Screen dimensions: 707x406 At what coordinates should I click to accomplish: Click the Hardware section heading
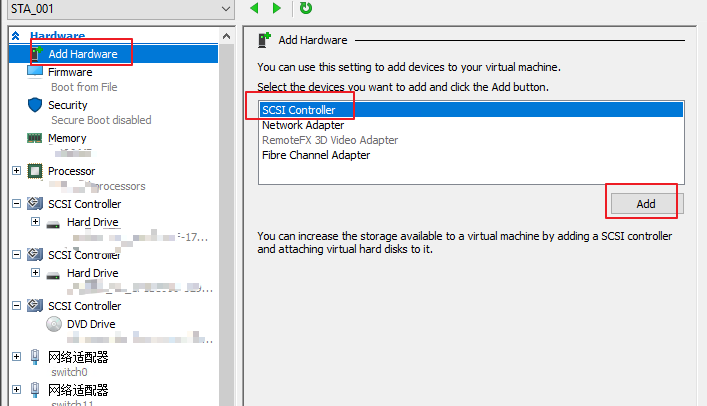tap(57, 36)
